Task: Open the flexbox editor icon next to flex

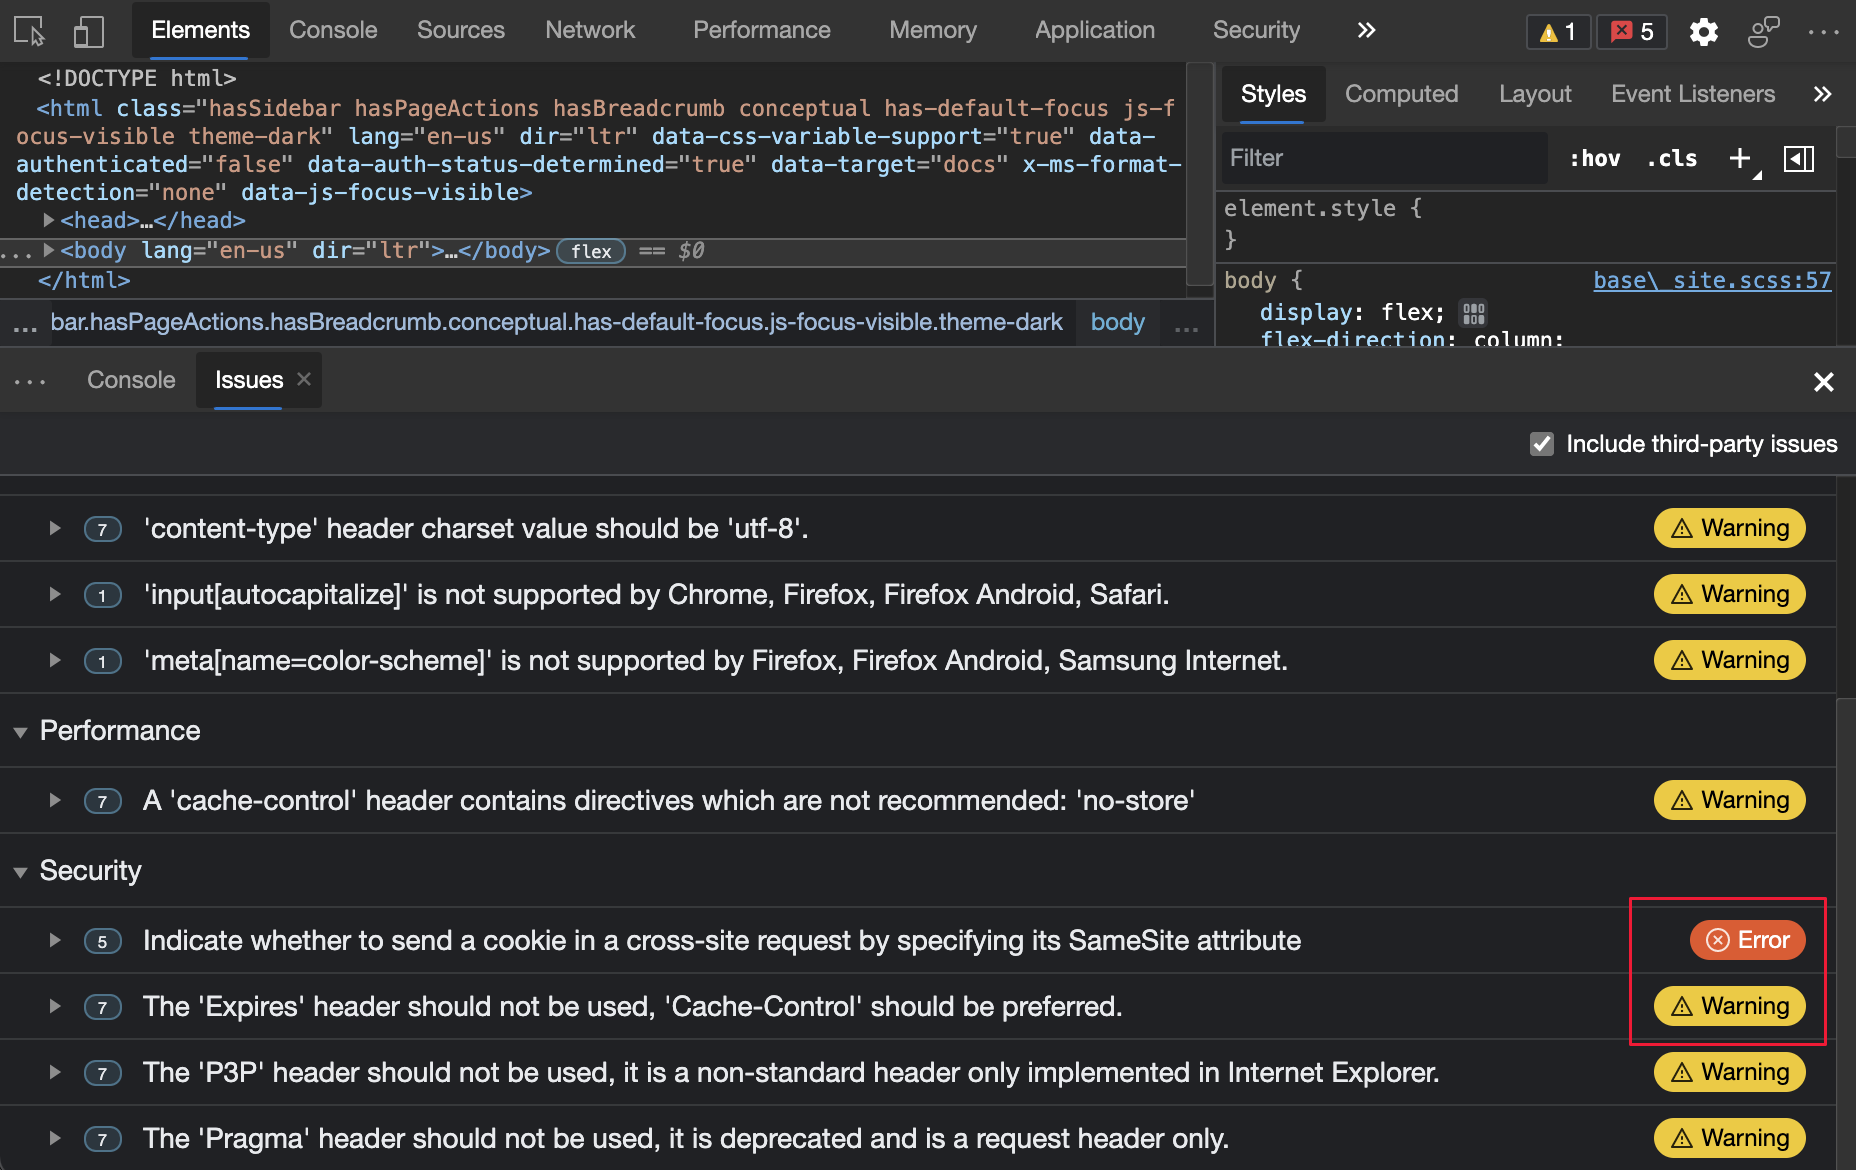Action: (x=1473, y=312)
